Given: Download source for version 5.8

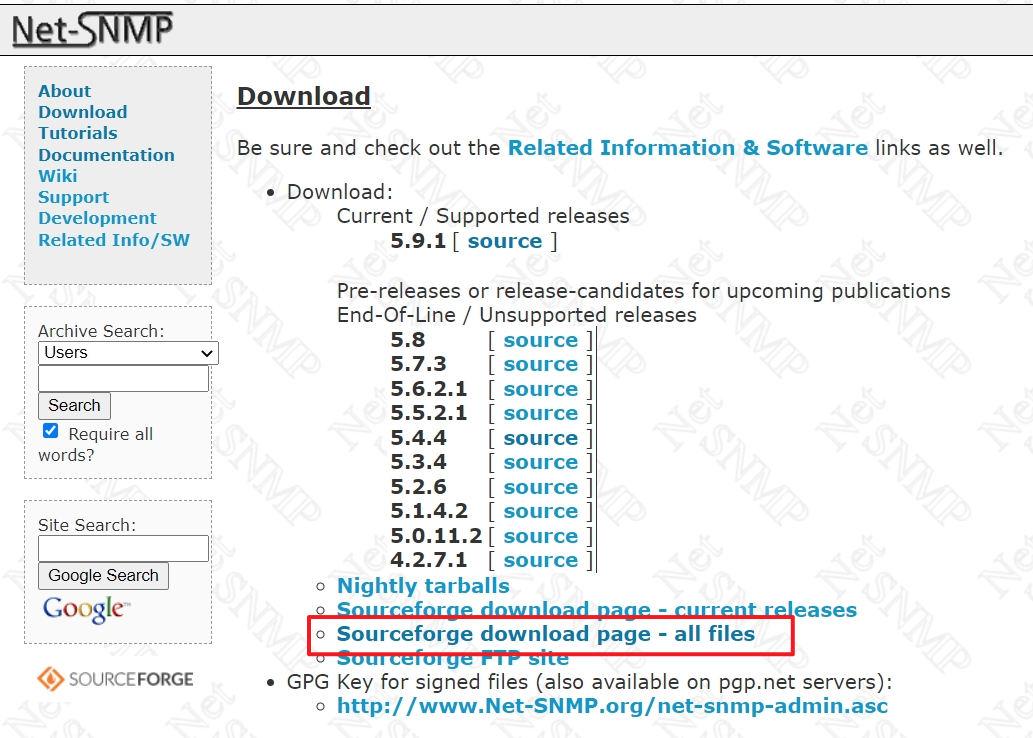Looking at the screenshot, I should pos(541,340).
